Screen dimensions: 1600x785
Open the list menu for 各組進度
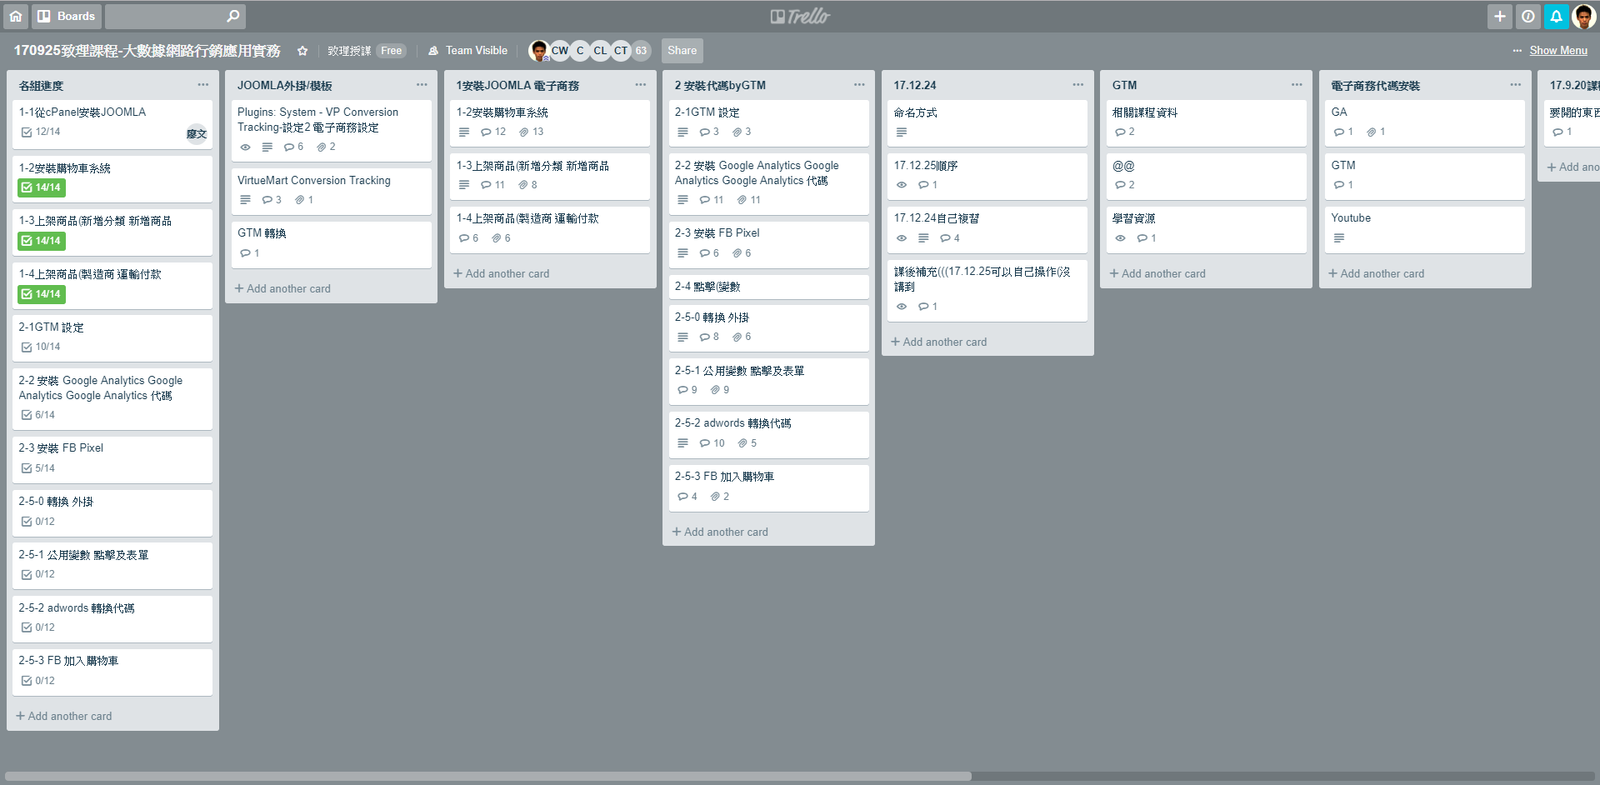(203, 85)
